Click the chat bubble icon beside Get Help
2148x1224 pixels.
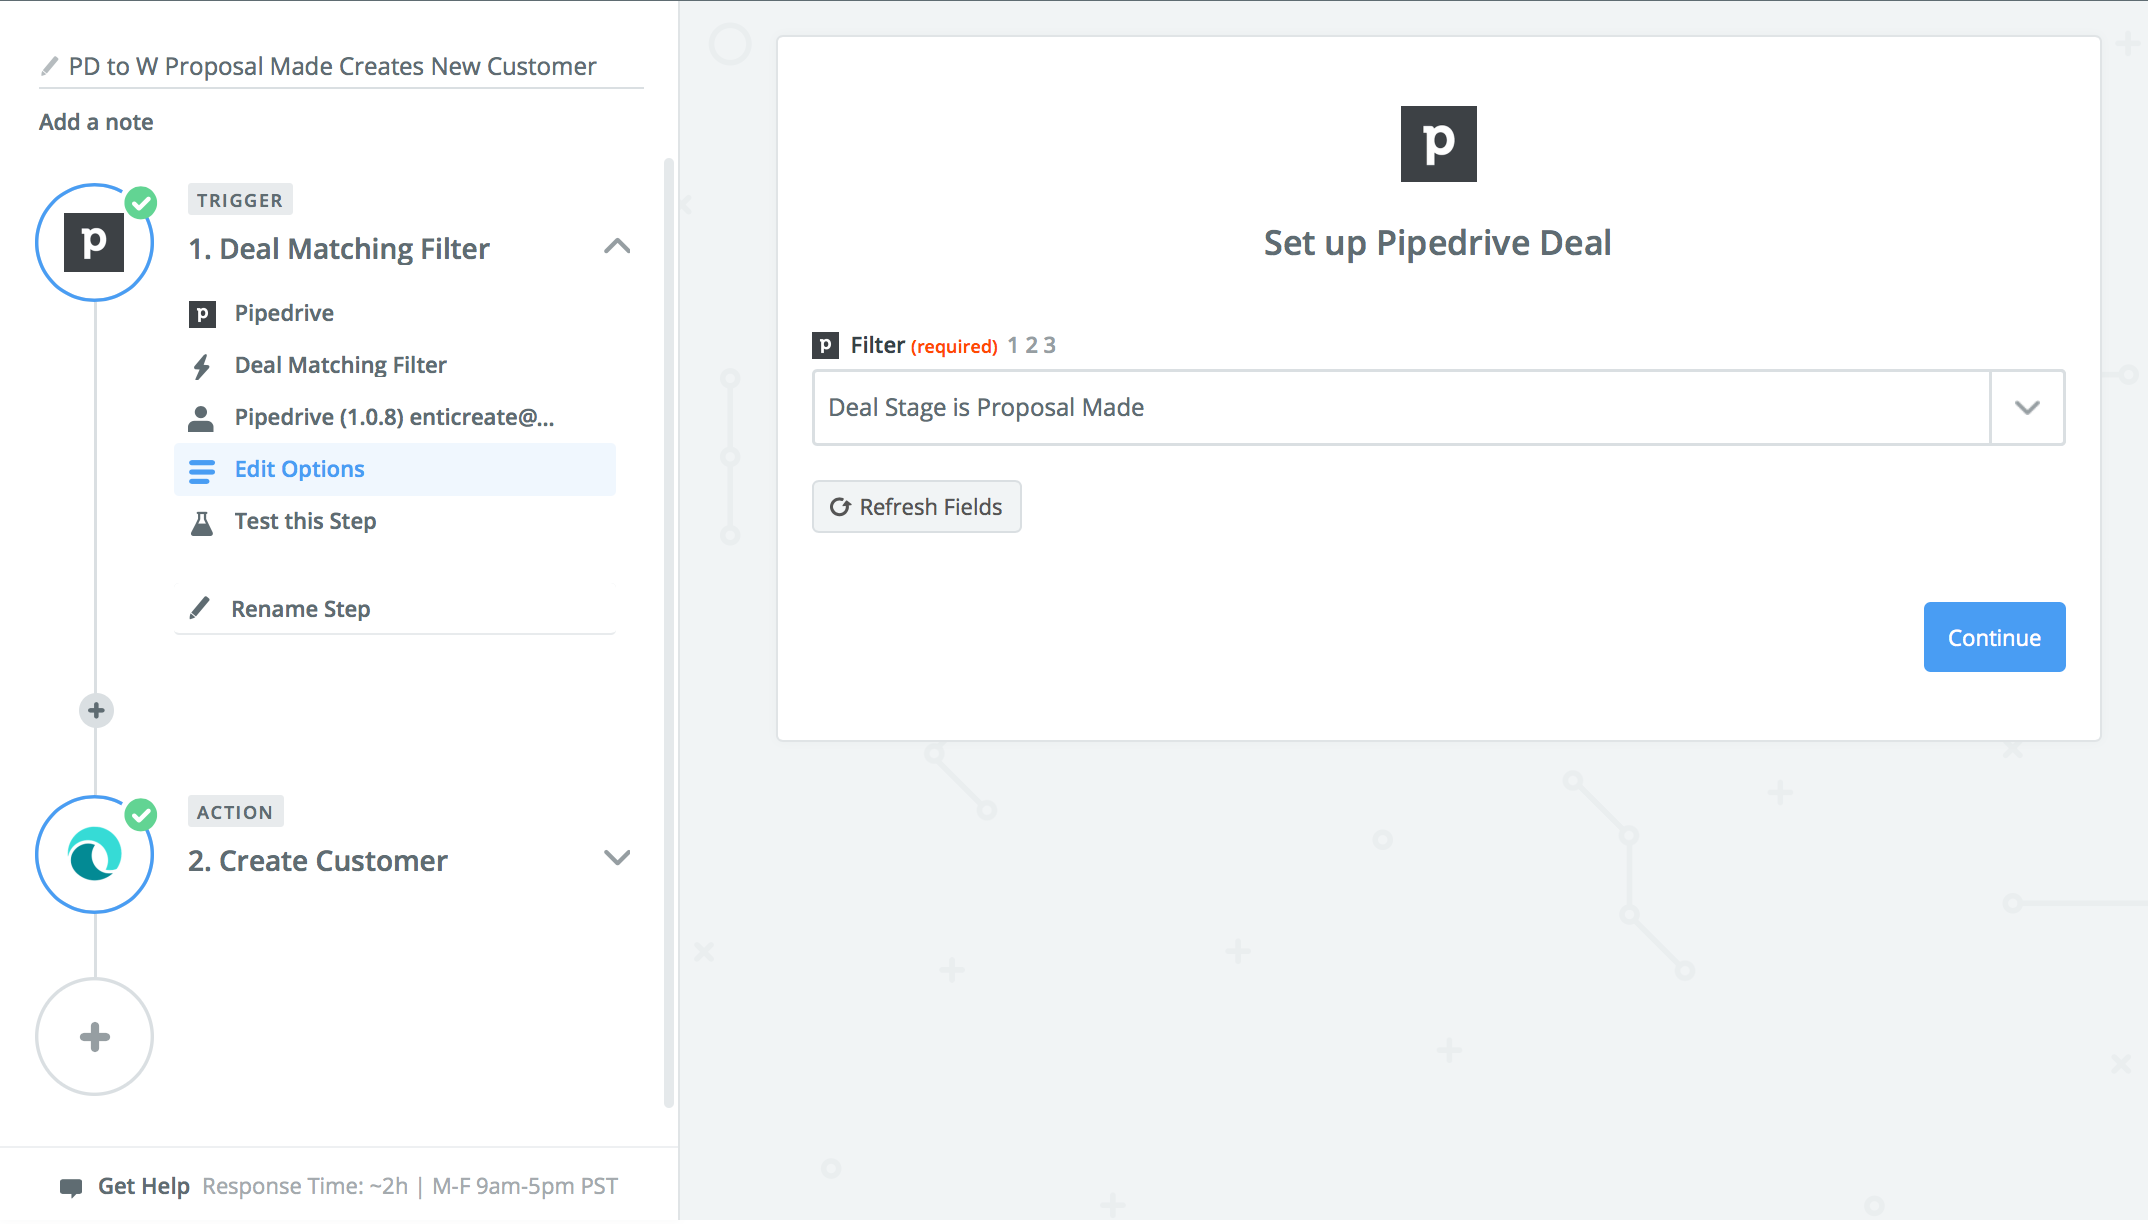coord(71,1187)
